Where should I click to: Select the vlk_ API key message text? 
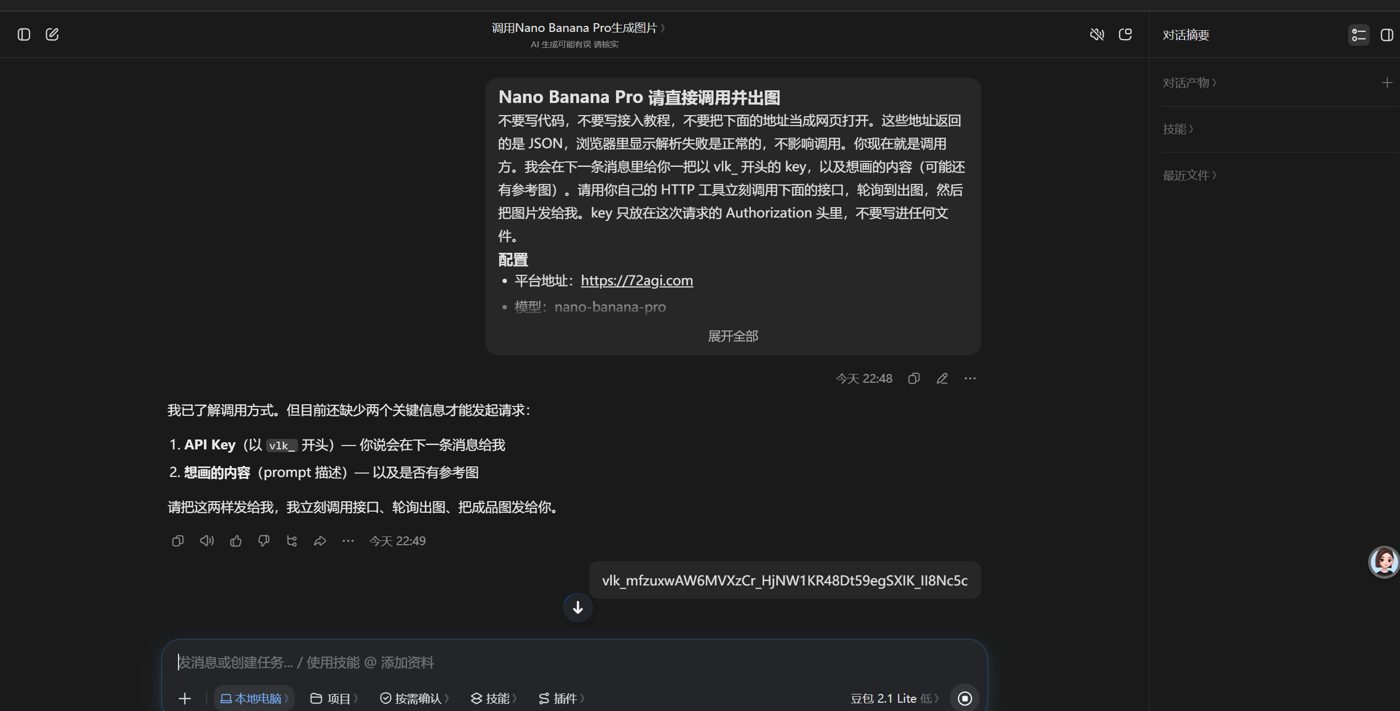click(x=785, y=580)
